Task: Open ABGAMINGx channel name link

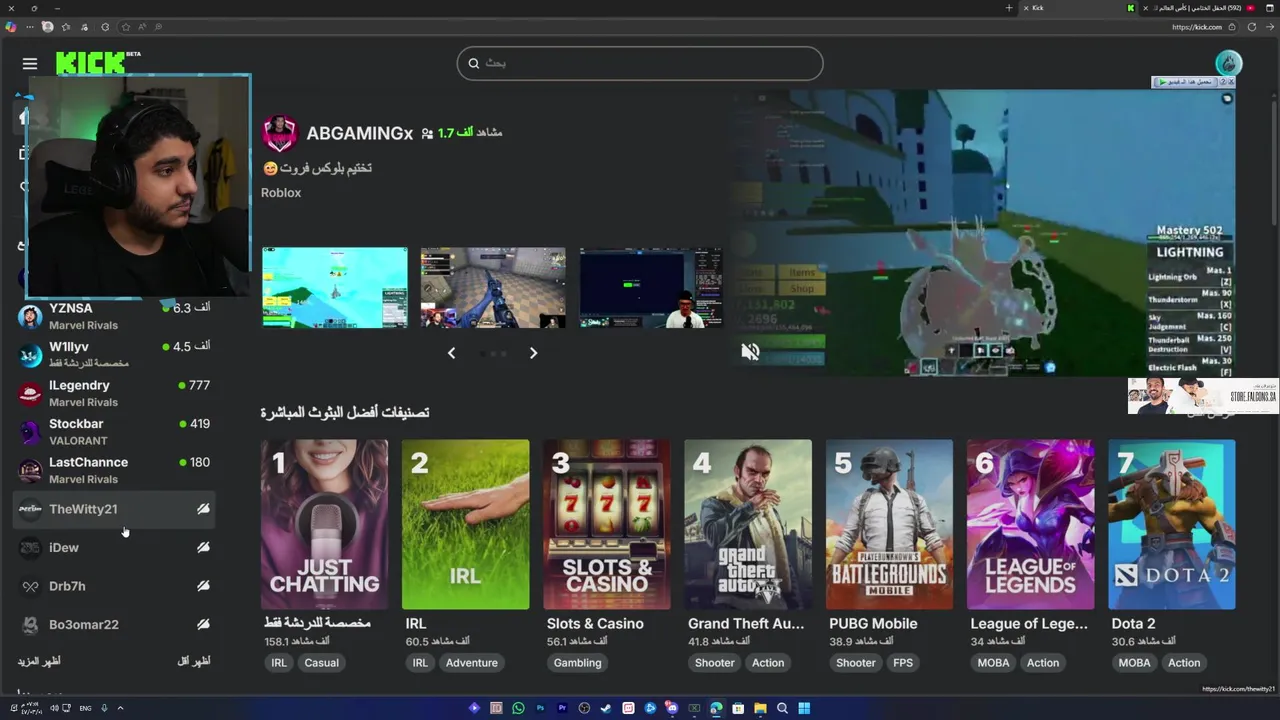Action: (x=359, y=133)
